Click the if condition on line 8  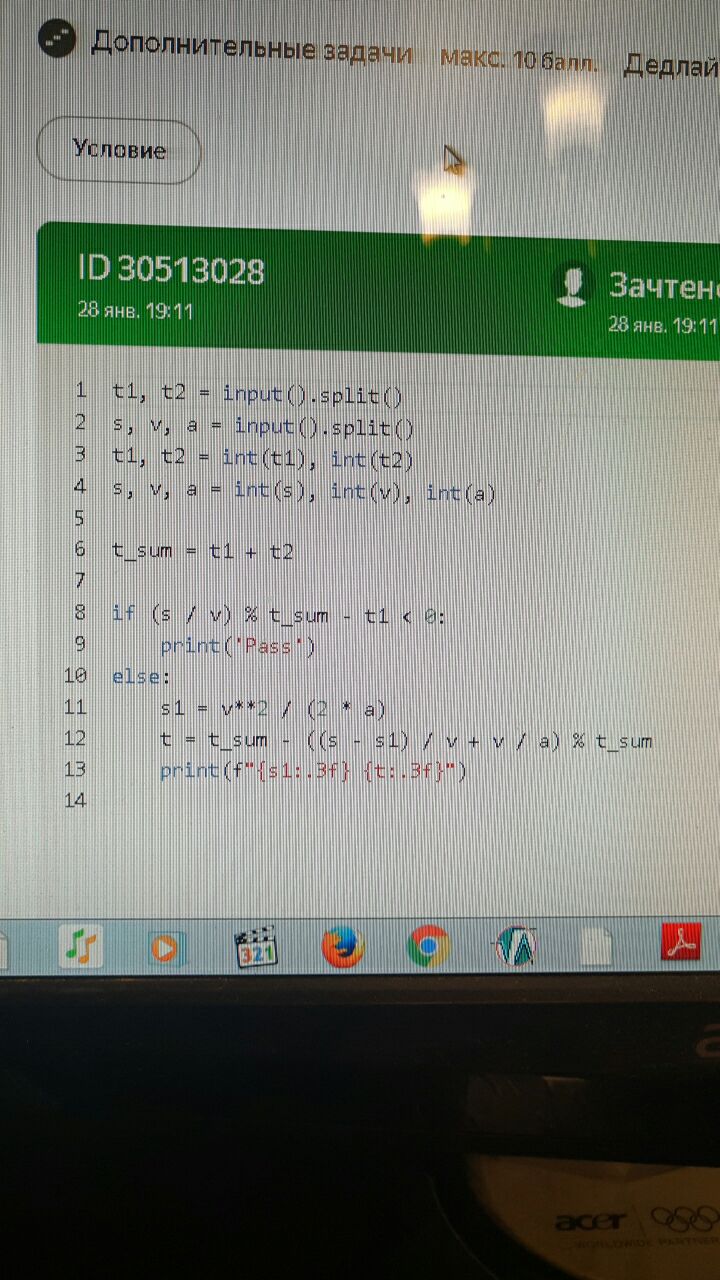pyautogui.click(x=279, y=614)
